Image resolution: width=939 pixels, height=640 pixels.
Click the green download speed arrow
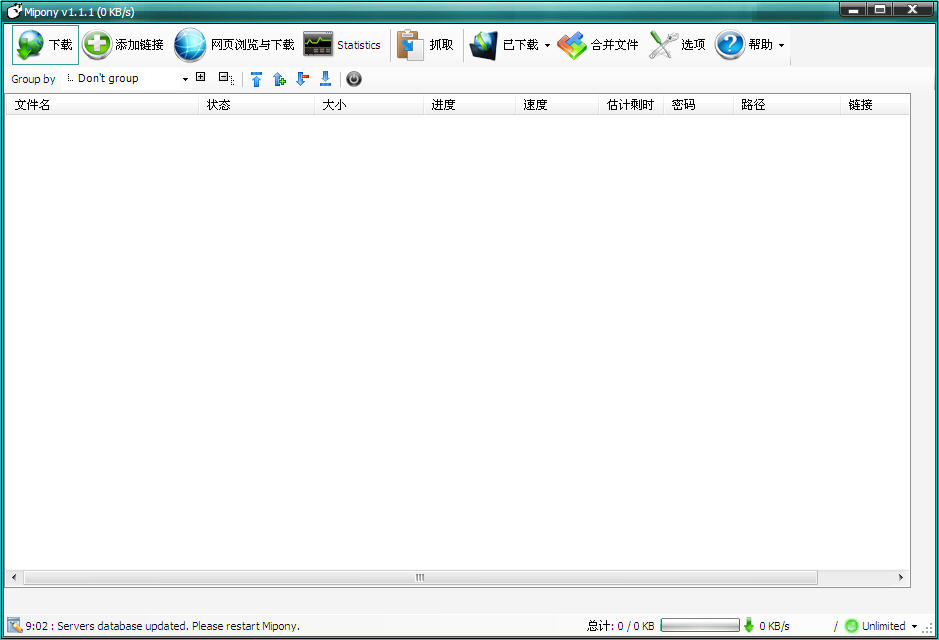point(749,626)
